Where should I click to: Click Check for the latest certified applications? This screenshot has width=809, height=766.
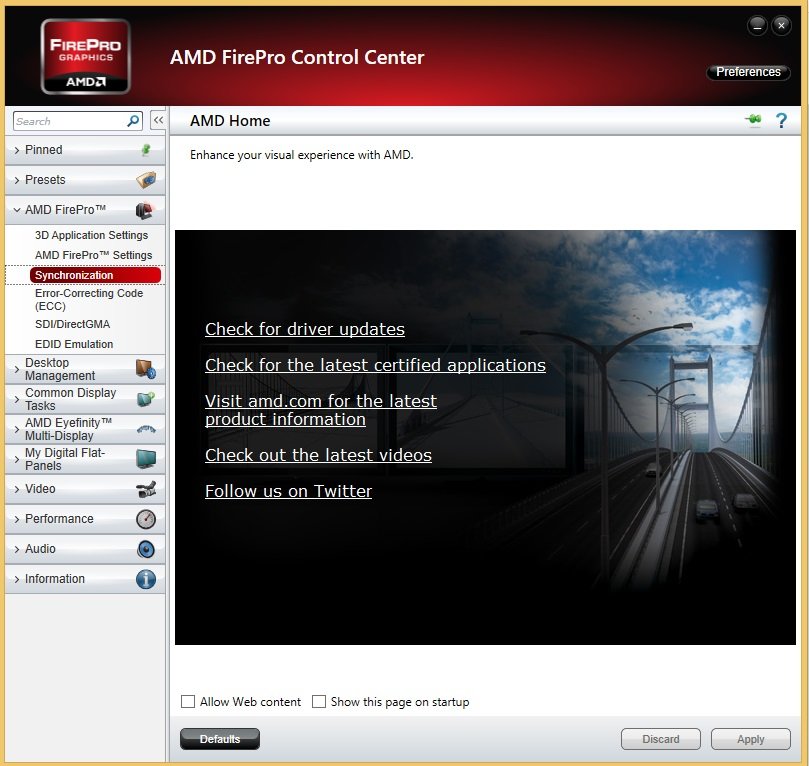375,365
